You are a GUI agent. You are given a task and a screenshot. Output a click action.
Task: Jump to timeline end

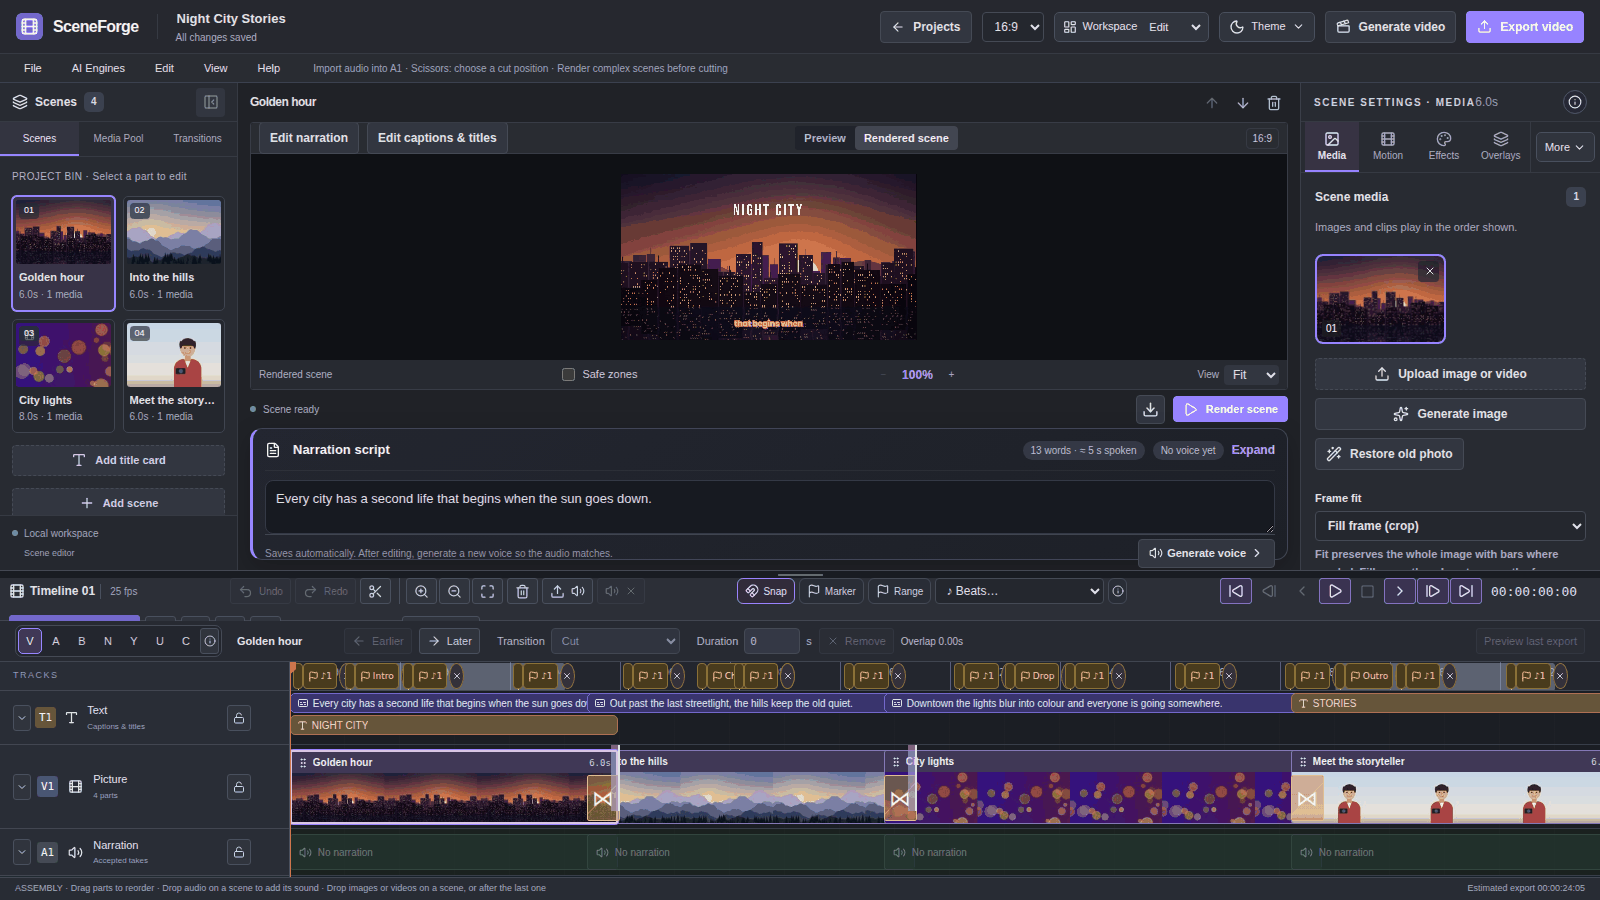point(1466,591)
